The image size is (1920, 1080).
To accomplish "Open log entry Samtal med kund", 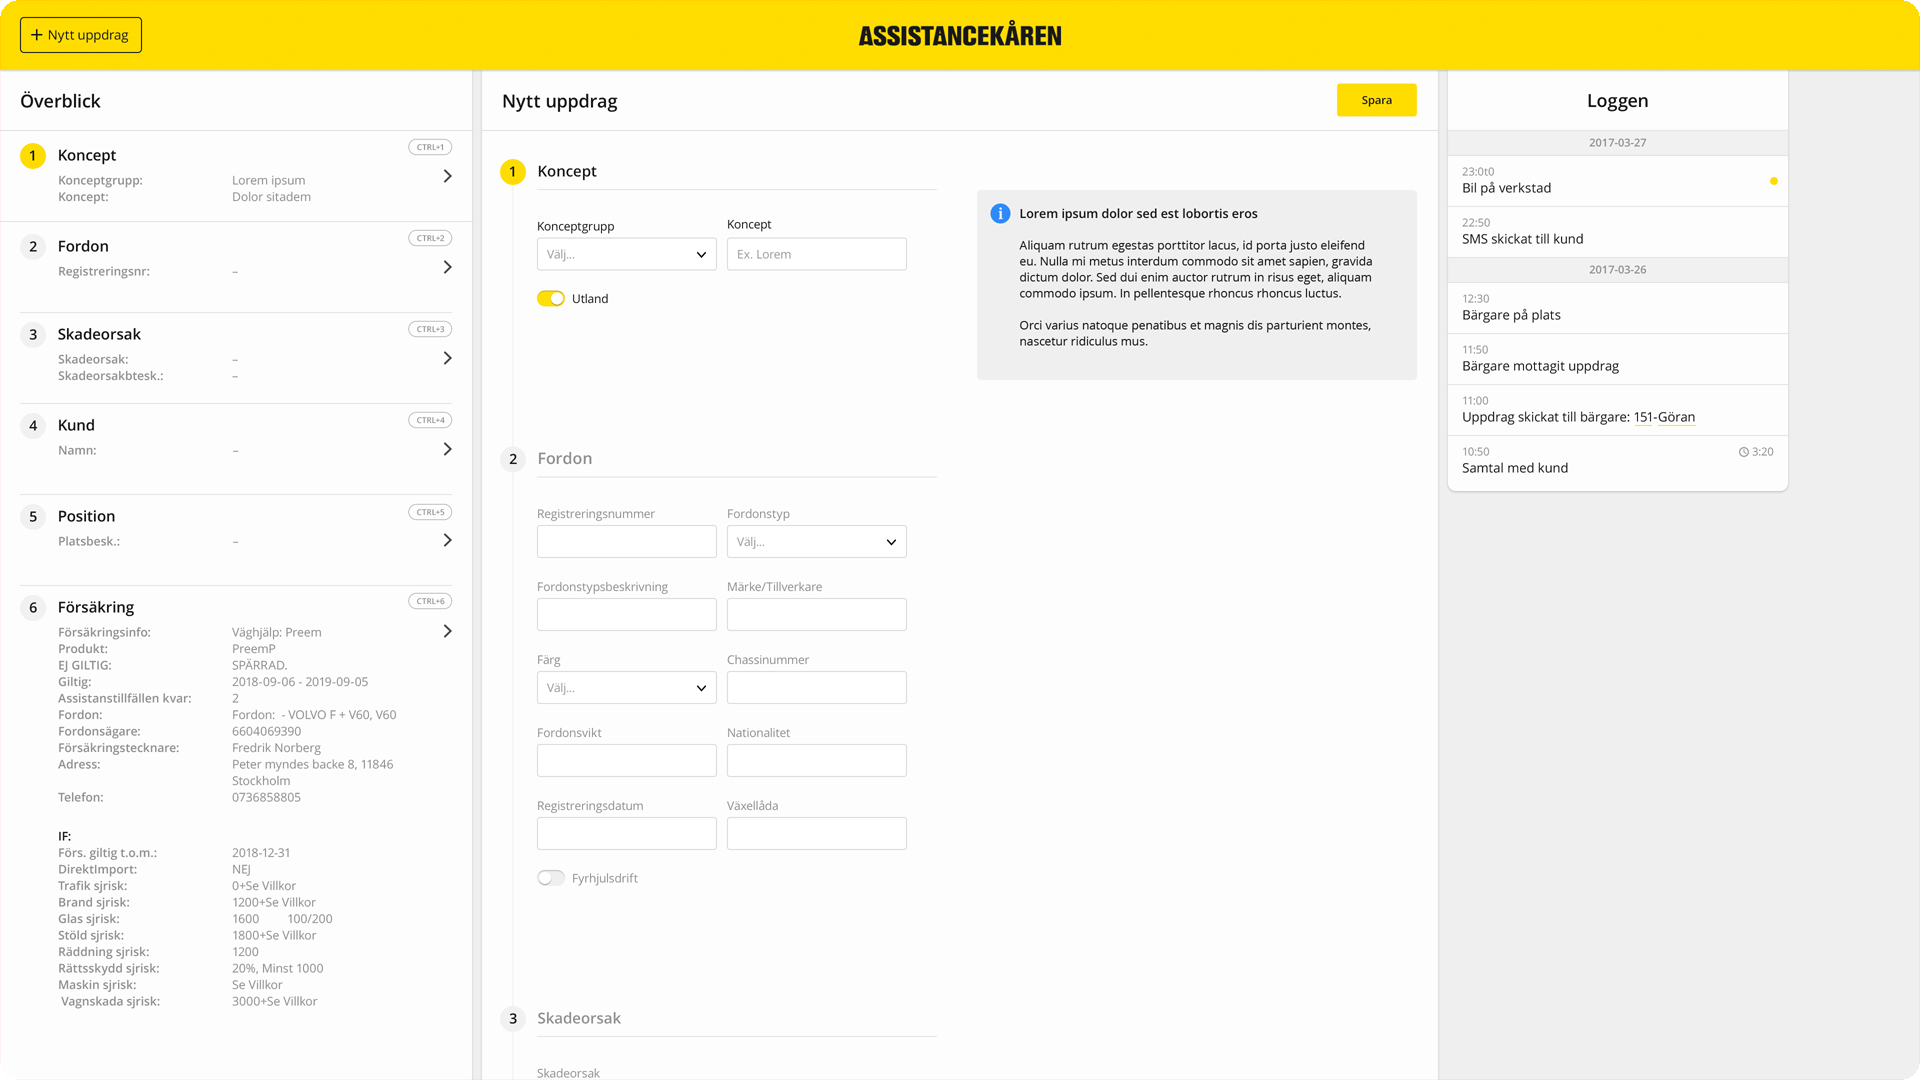I will 1617,462.
